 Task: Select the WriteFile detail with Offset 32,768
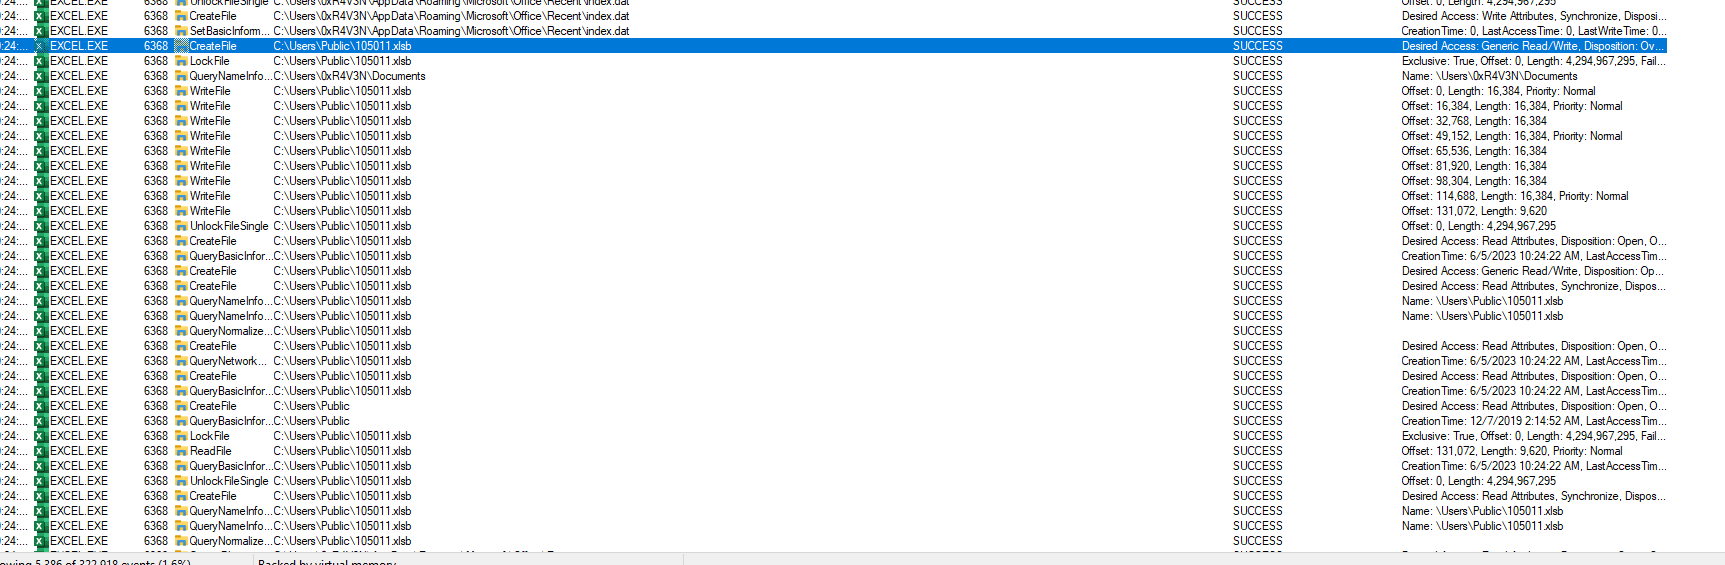(x=1474, y=121)
